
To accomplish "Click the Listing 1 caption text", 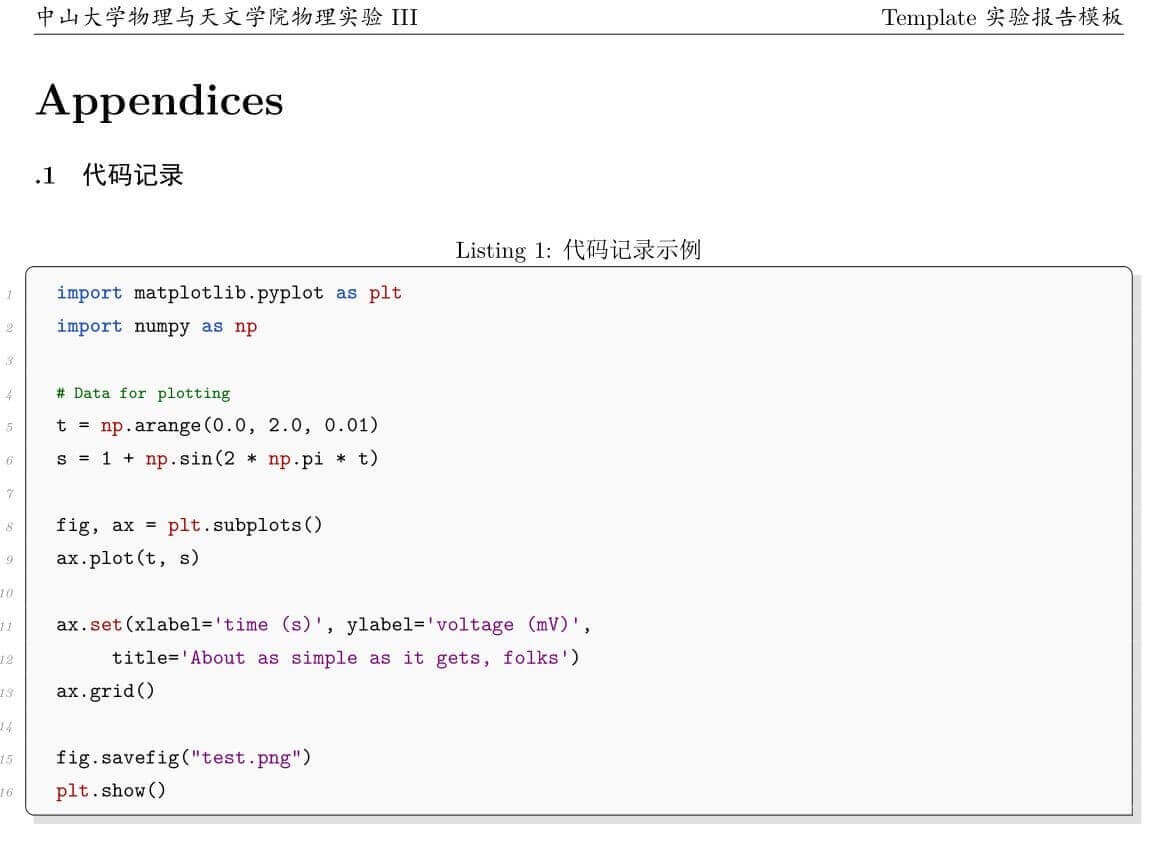I will click(x=578, y=250).
